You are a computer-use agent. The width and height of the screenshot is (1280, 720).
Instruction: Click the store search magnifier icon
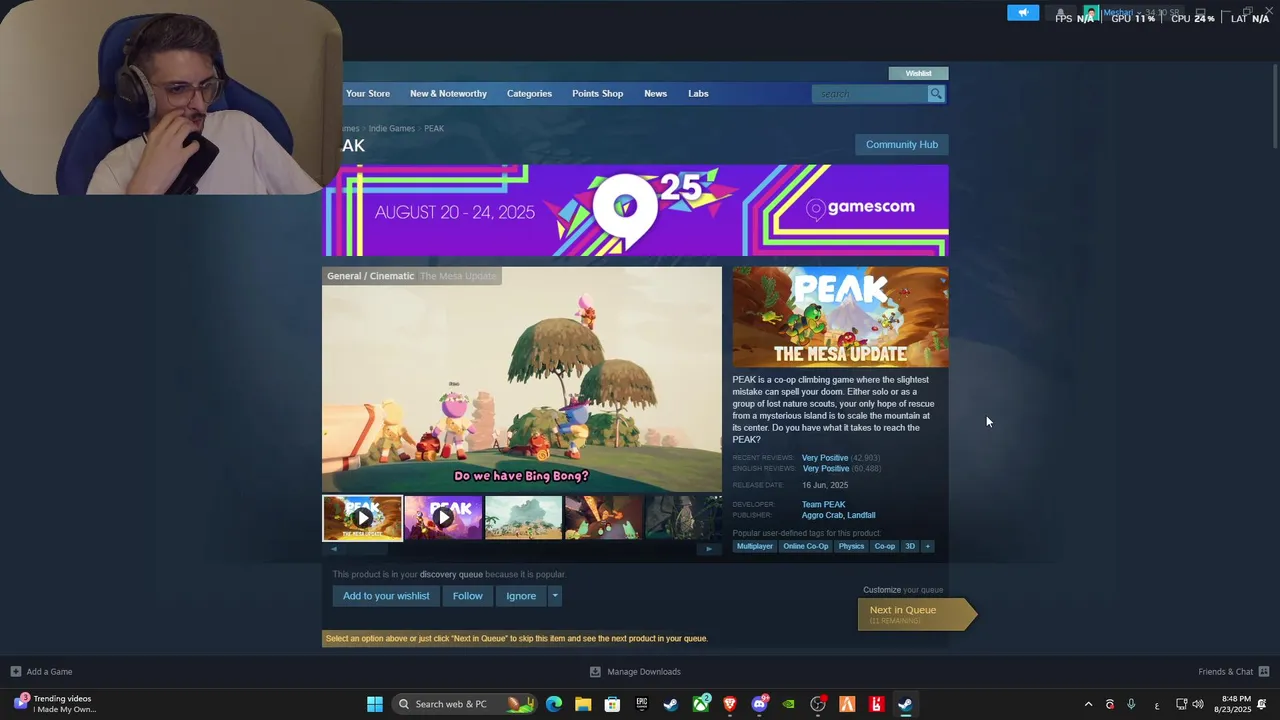936,94
